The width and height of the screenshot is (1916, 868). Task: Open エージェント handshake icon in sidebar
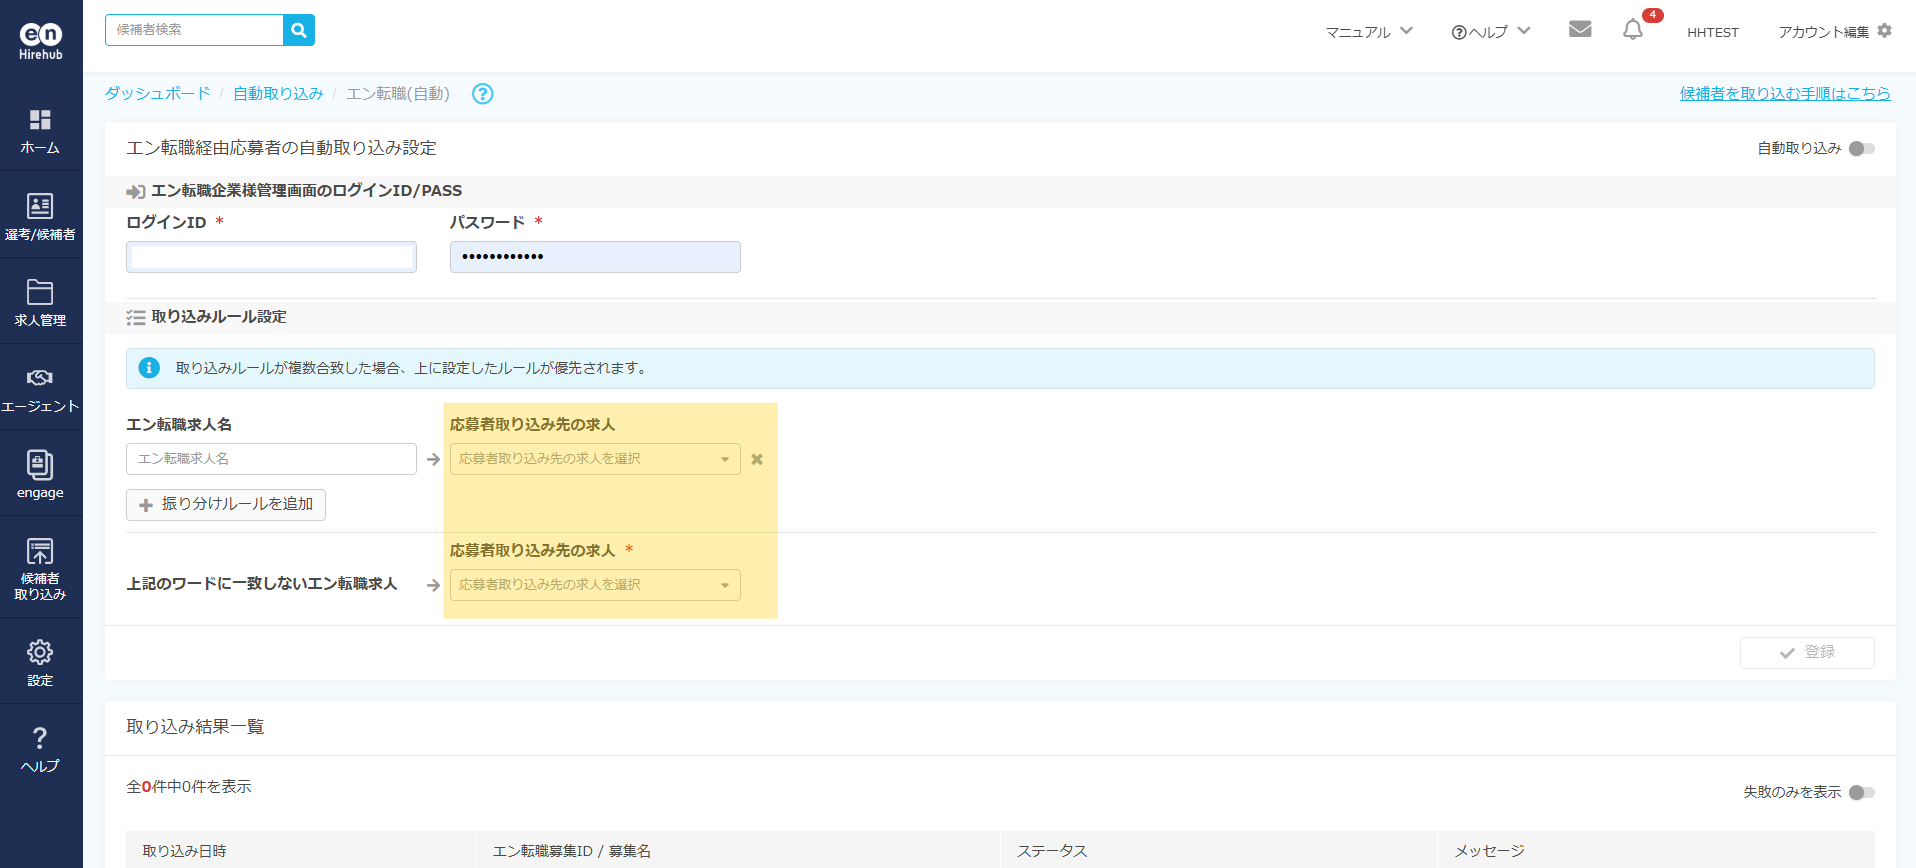tap(40, 388)
